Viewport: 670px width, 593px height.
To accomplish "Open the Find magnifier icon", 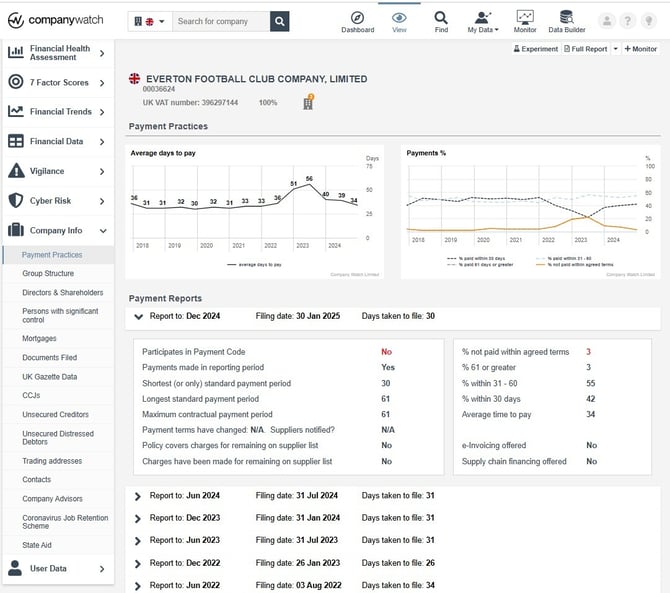I will (x=441, y=18).
